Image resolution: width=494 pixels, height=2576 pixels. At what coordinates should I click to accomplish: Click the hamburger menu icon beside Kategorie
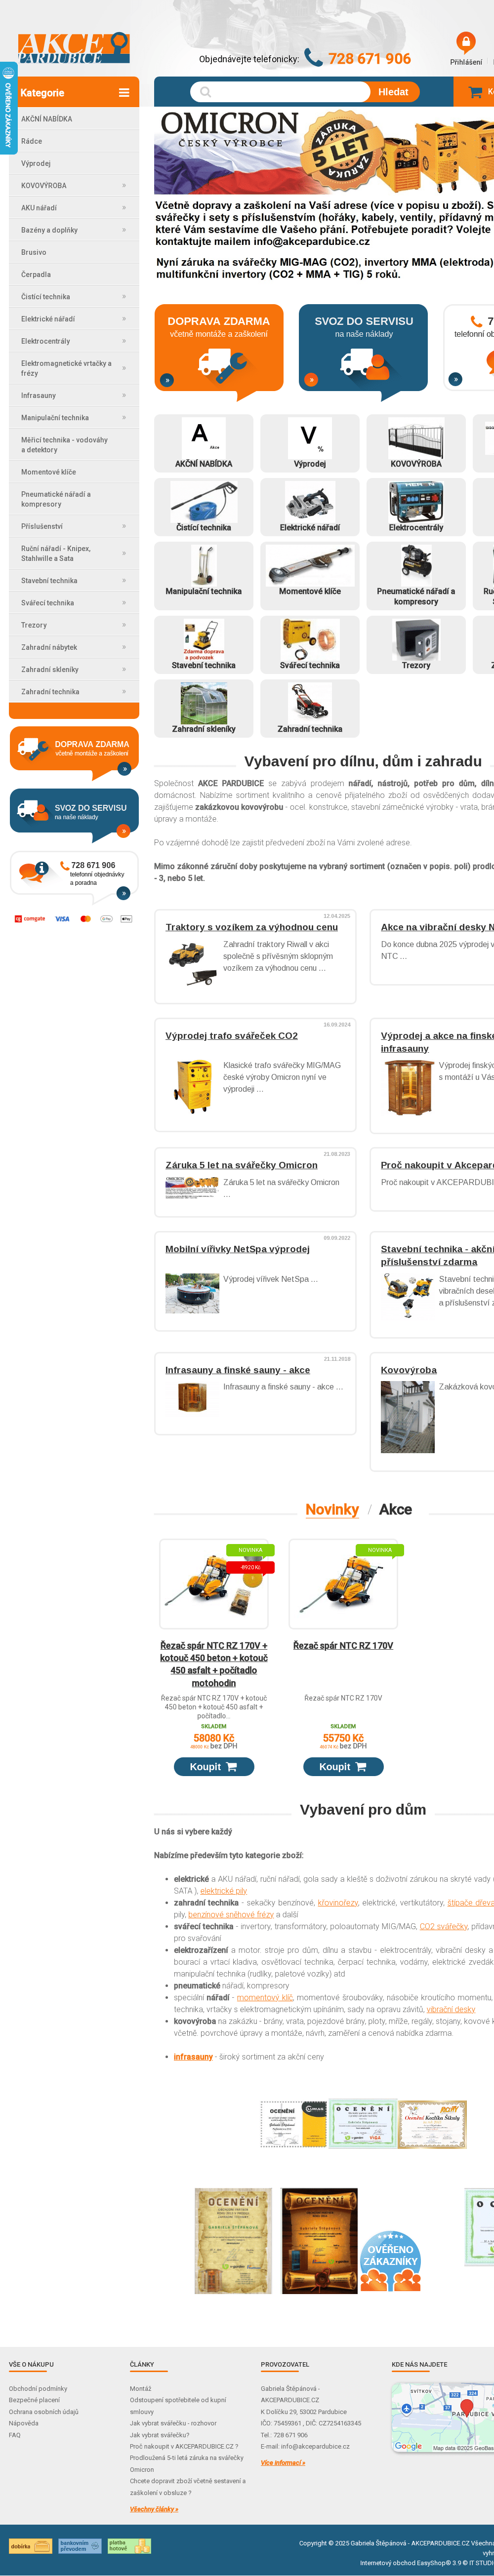pos(124,93)
